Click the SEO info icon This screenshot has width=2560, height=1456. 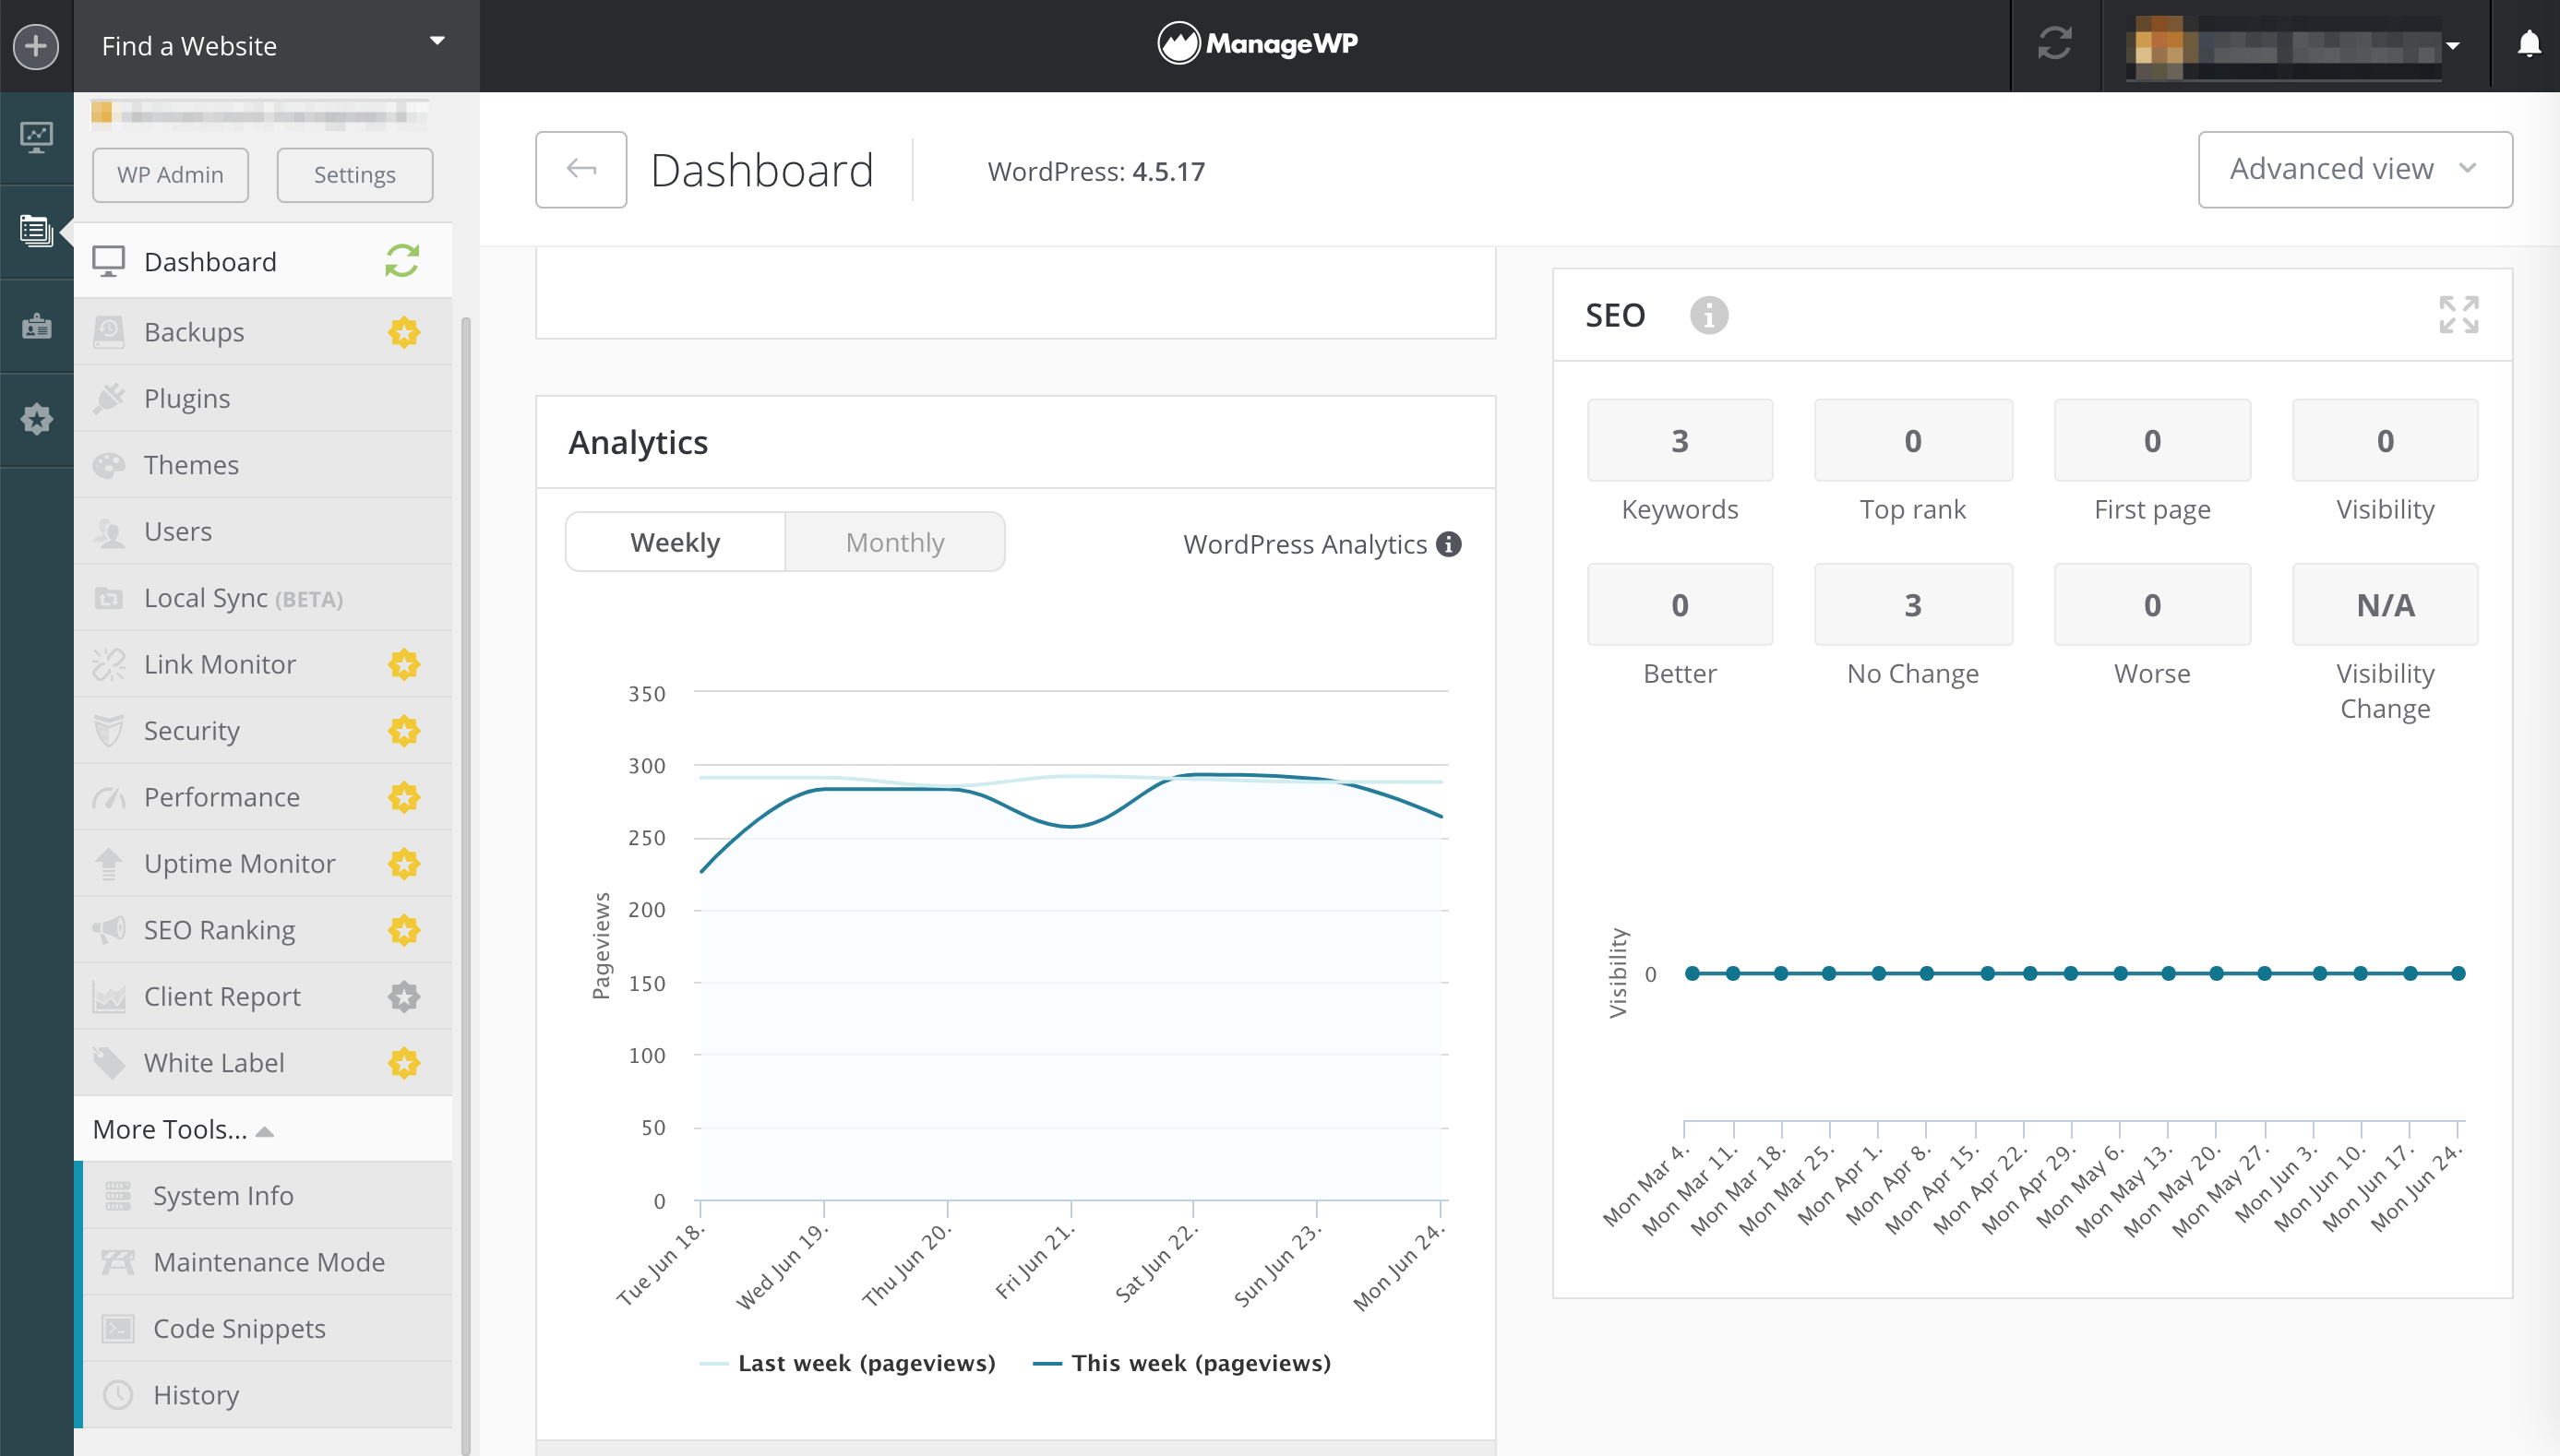[1709, 316]
